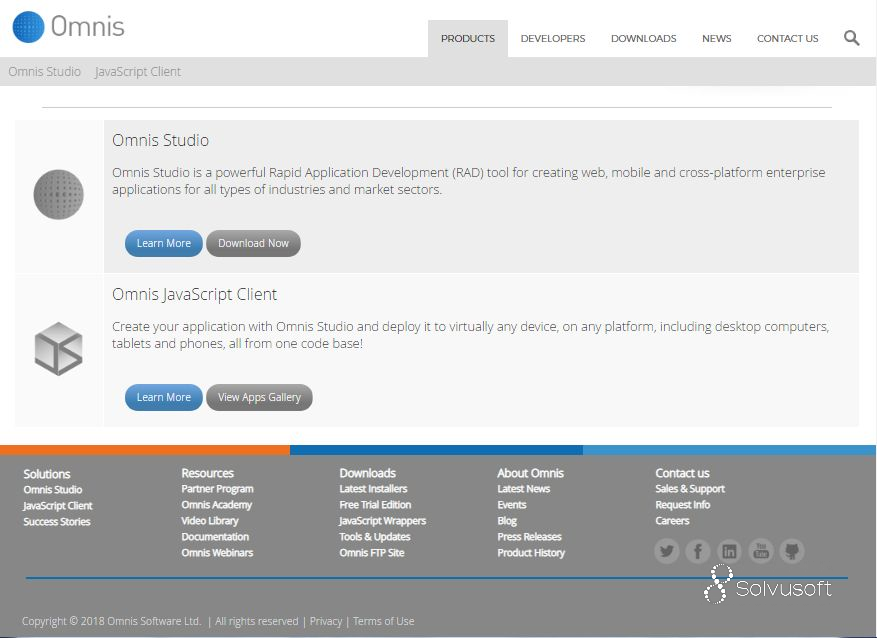
Task: Select the PRODUCTS nav tab
Action: pyautogui.click(x=468, y=39)
